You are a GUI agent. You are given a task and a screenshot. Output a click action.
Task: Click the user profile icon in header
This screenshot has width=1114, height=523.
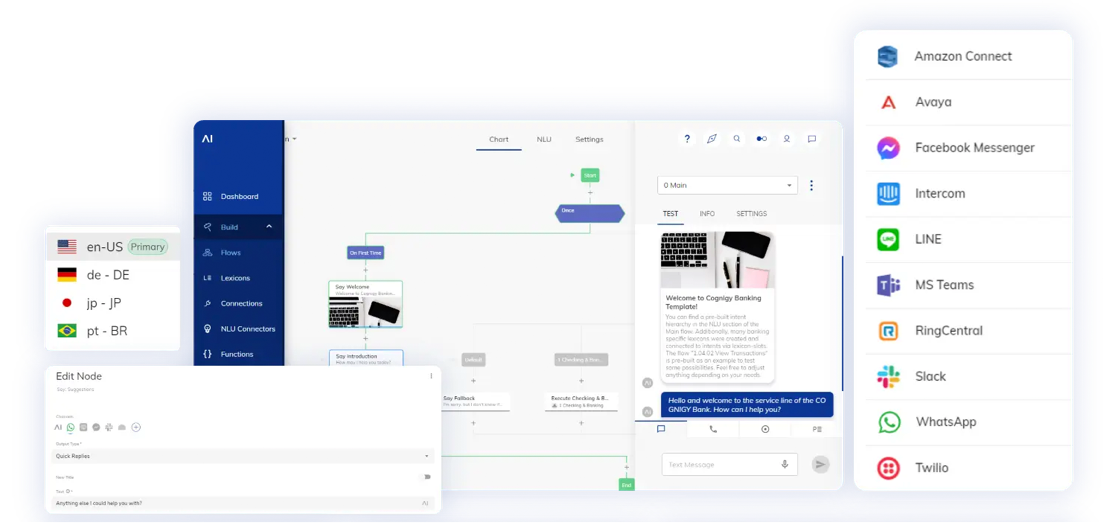[x=786, y=139]
